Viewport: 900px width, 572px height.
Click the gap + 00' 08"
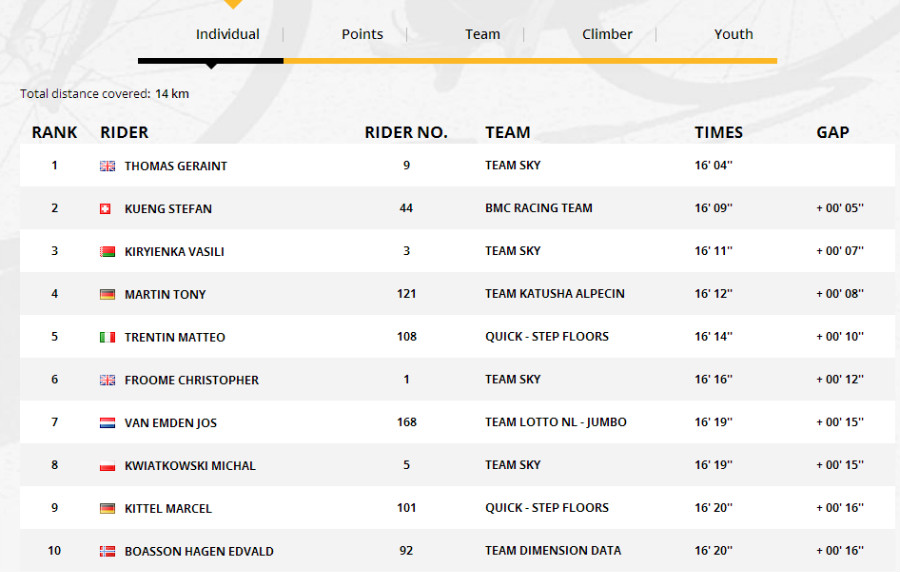840,294
